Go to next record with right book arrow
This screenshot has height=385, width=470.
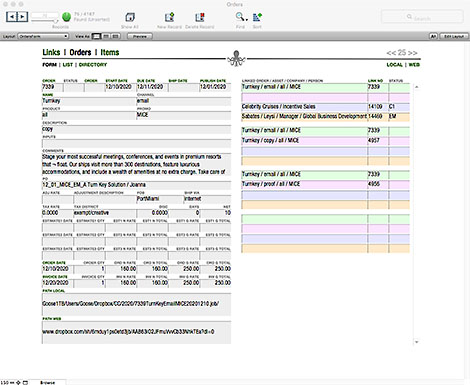point(22,17)
